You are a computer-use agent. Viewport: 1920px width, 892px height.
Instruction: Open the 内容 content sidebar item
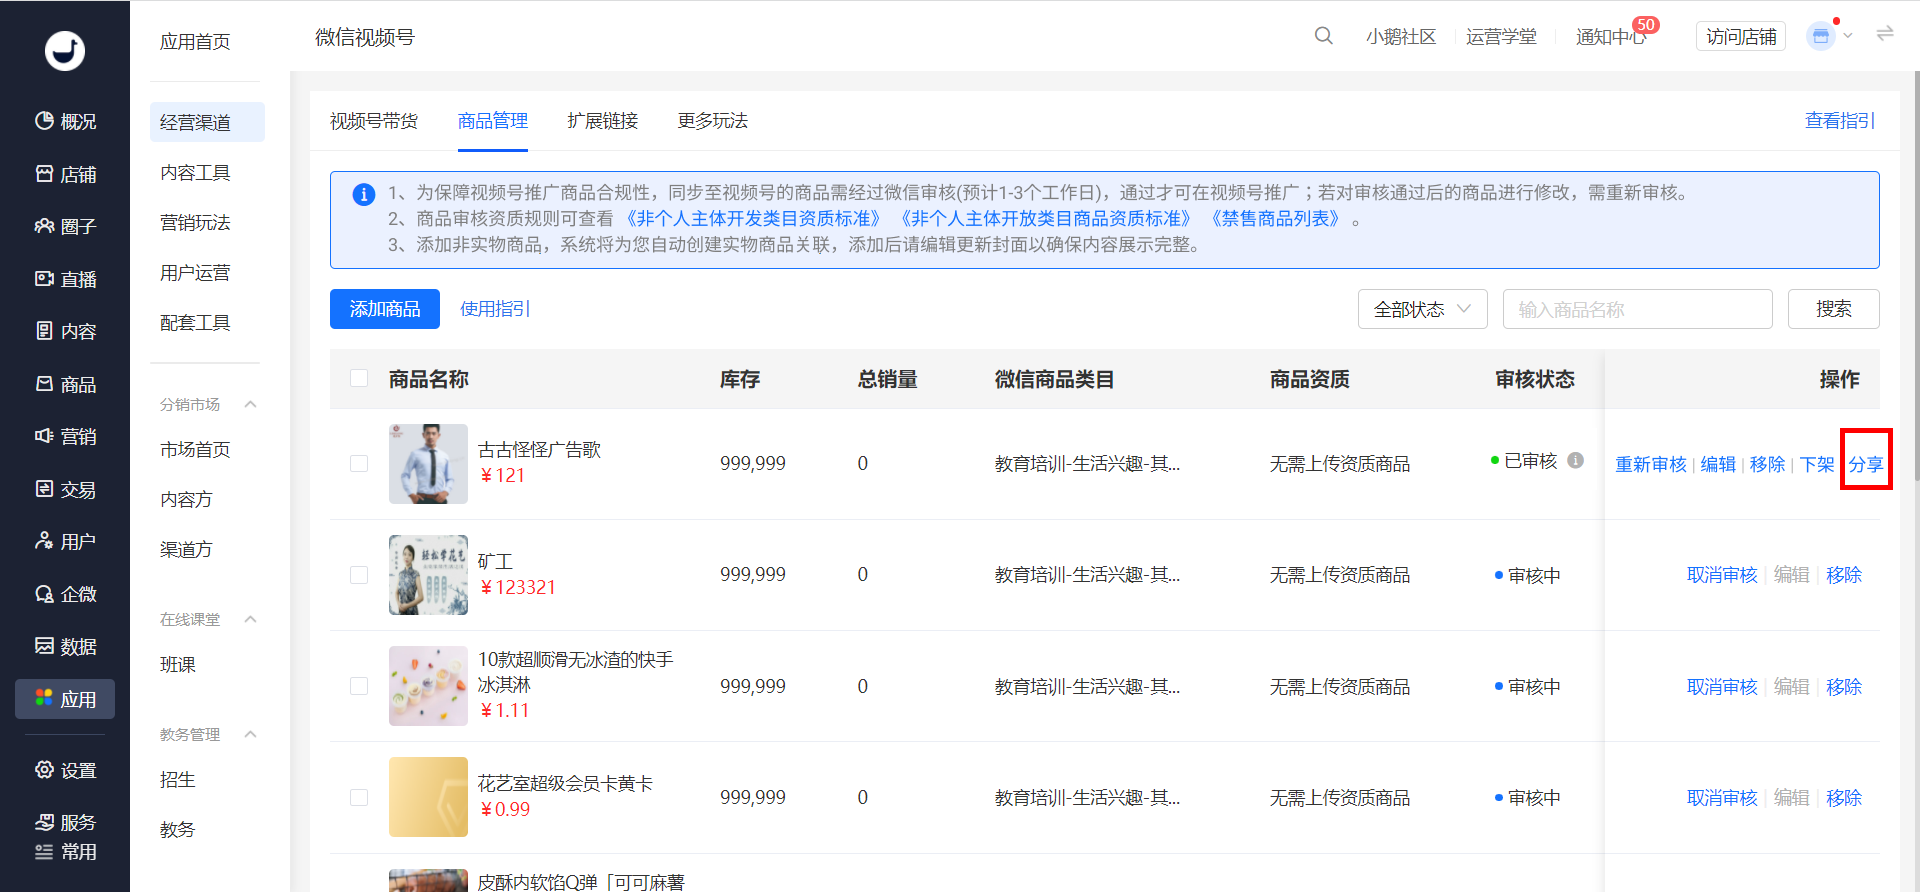tap(65, 332)
